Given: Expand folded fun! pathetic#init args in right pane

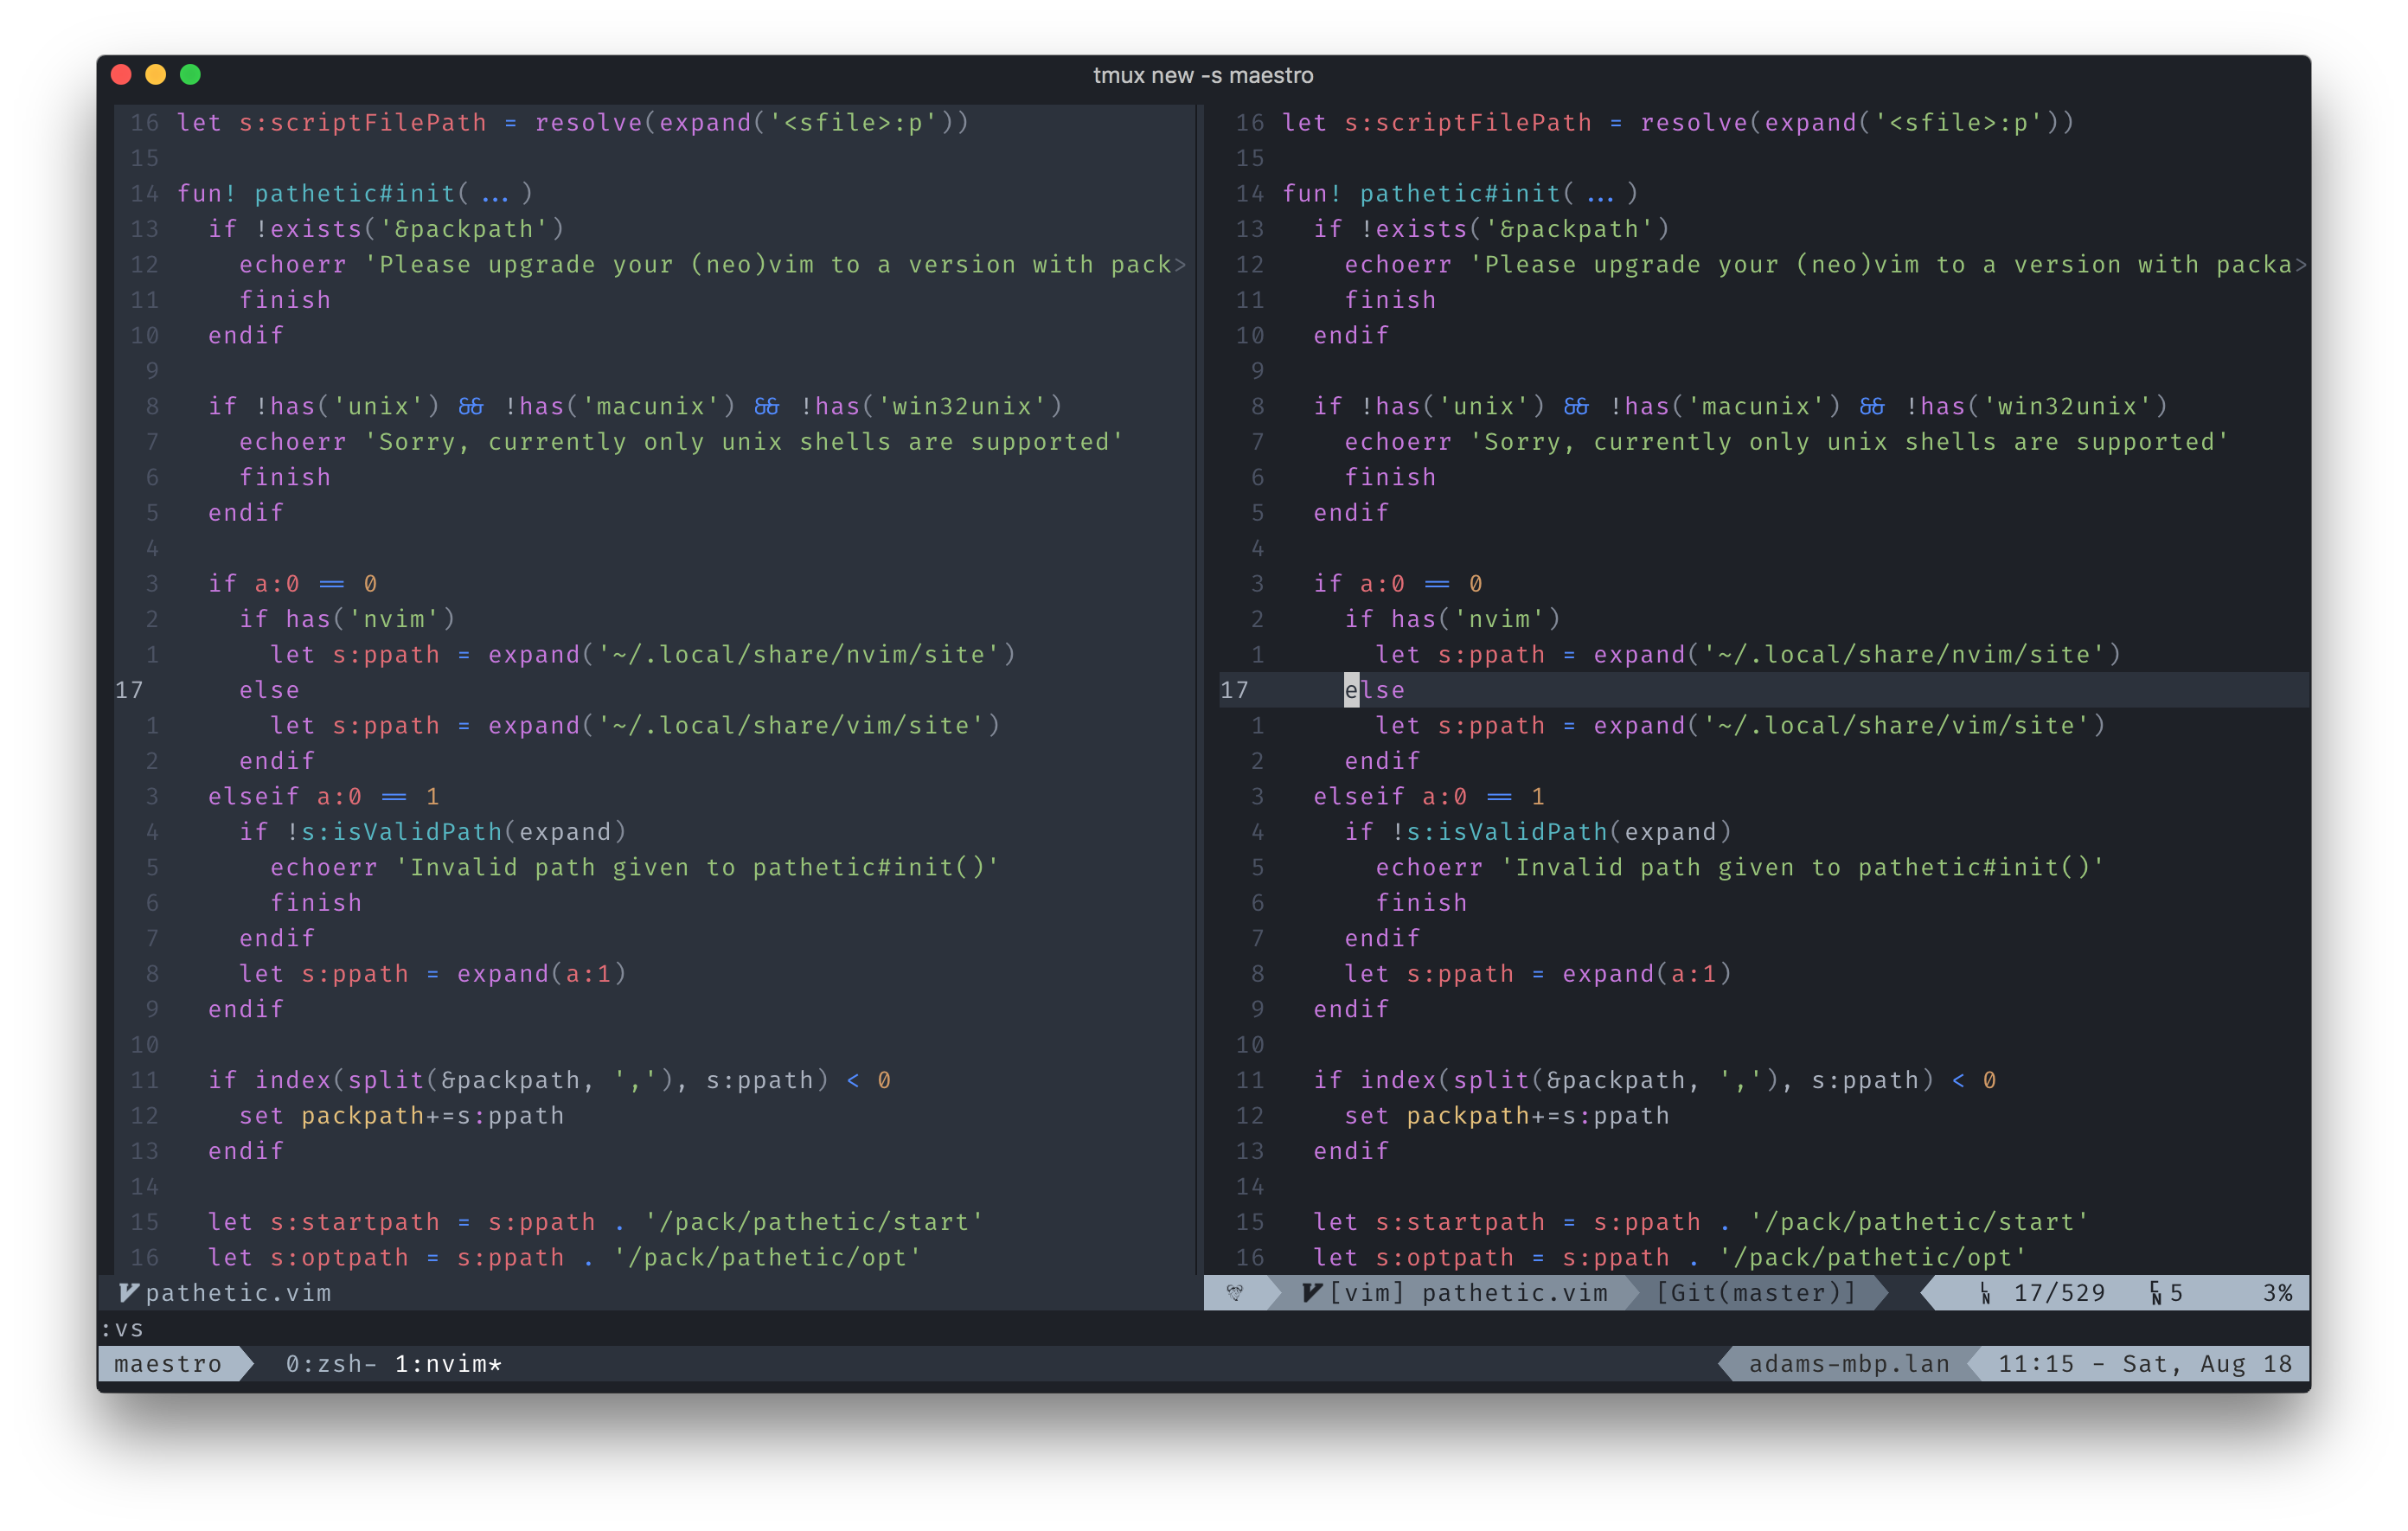Looking at the screenshot, I should pos(1600,194).
